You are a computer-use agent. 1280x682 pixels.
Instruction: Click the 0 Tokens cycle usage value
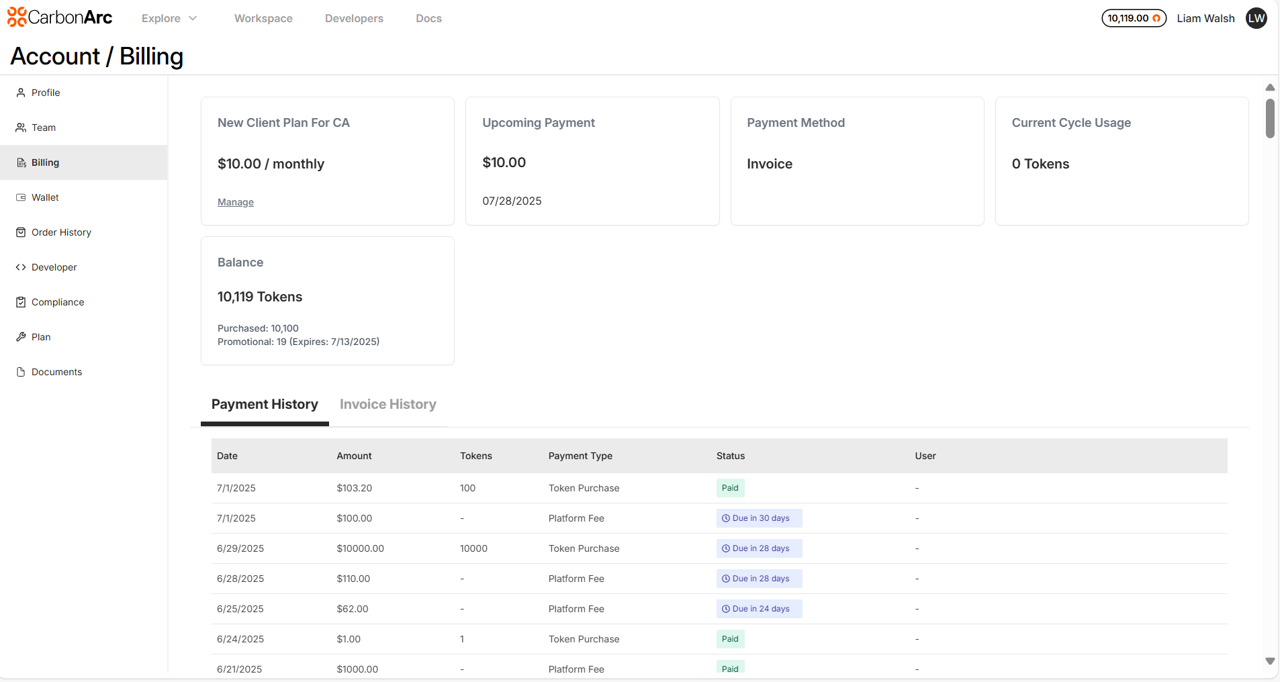pos(1040,164)
